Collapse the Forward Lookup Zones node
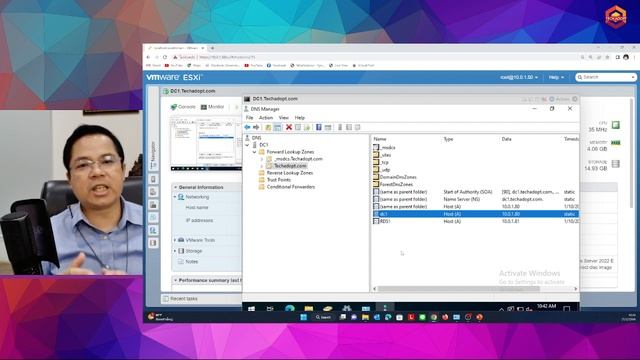This screenshot has width=640, height=360. [x=254, y=152]
